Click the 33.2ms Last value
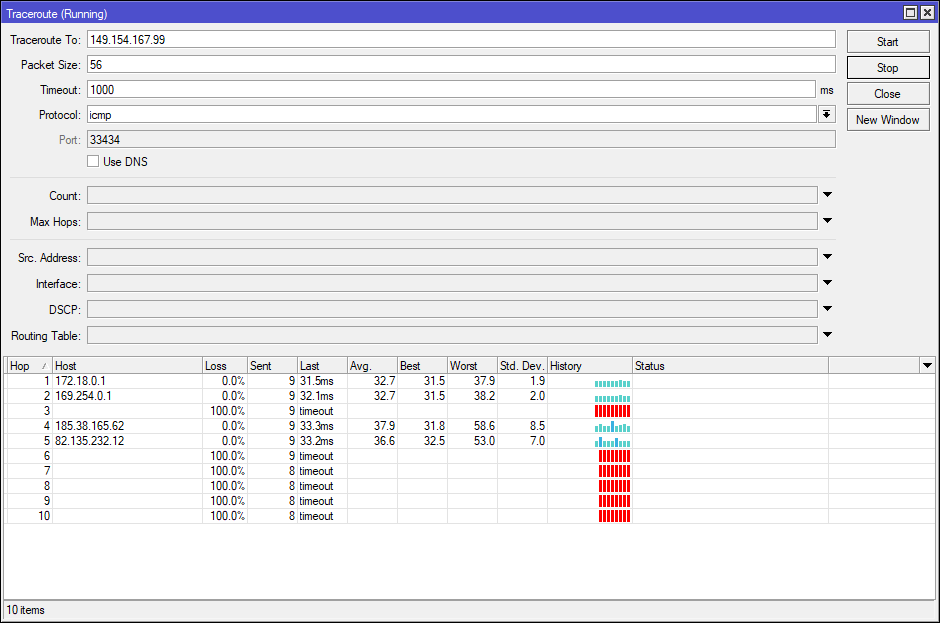The height and width of the screenshot is (623, 940). (x=317, y=441)
